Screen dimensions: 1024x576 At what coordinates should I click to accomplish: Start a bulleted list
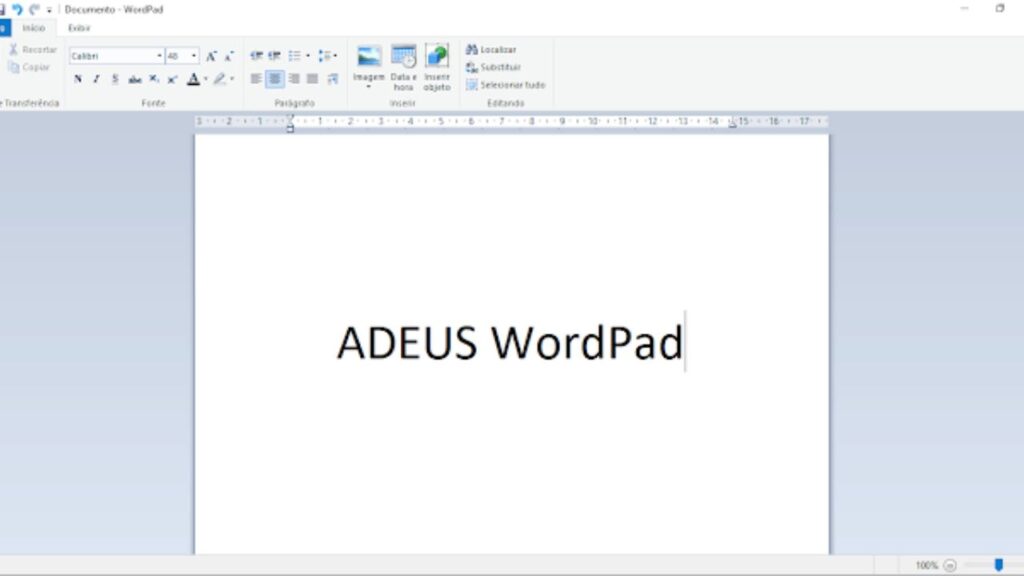(295, 56)
